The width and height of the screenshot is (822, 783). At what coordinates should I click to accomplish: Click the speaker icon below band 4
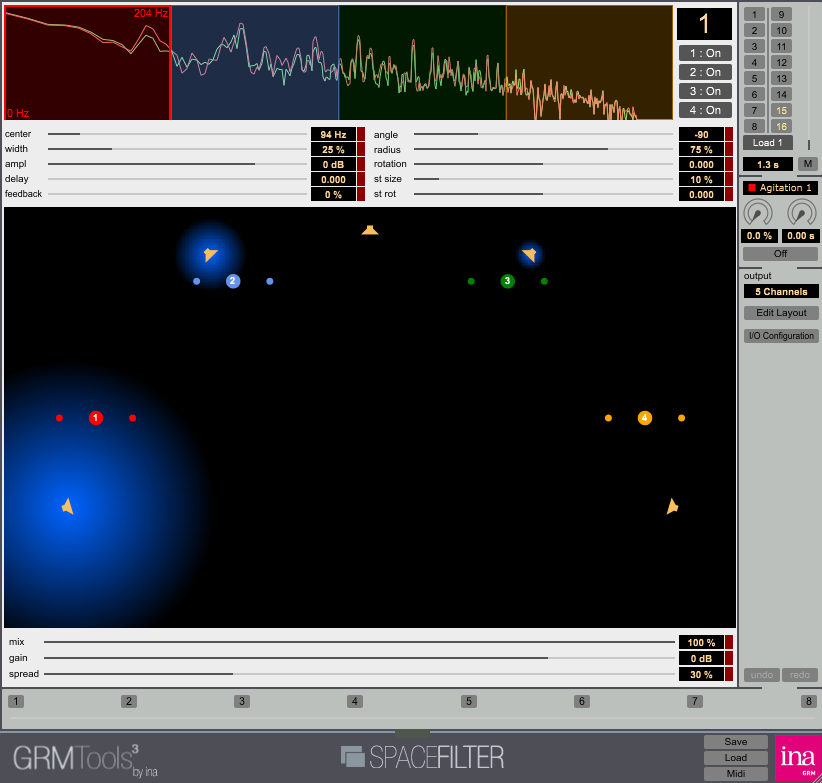672,506
